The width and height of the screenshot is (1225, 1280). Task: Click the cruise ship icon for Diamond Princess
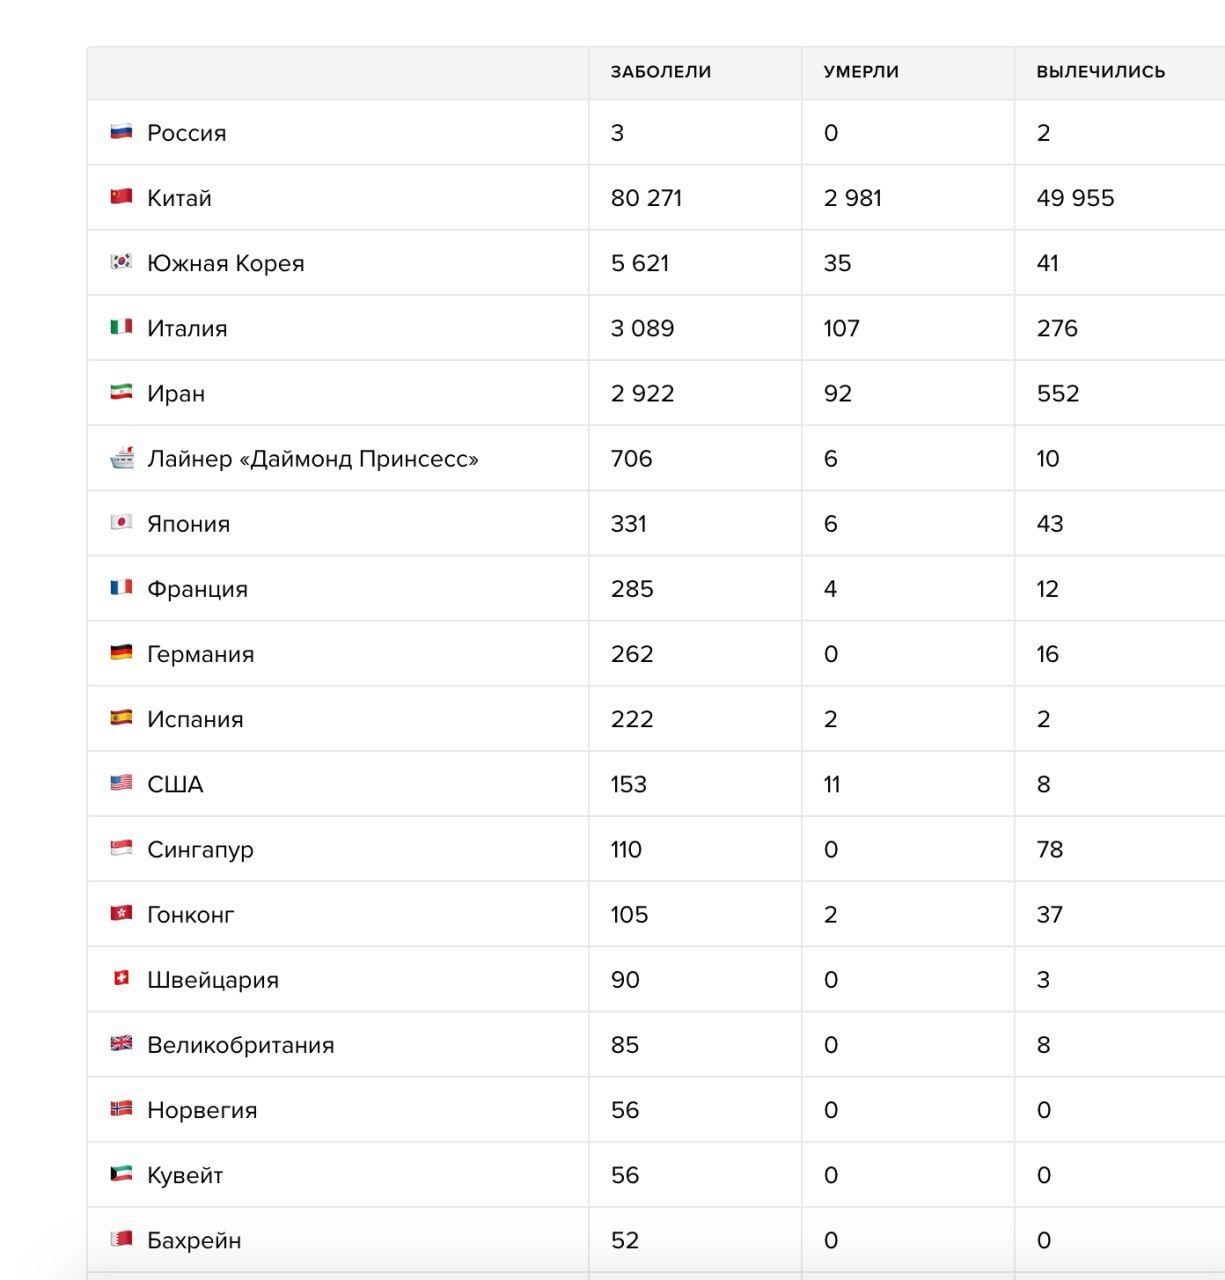tap(121, 457)
